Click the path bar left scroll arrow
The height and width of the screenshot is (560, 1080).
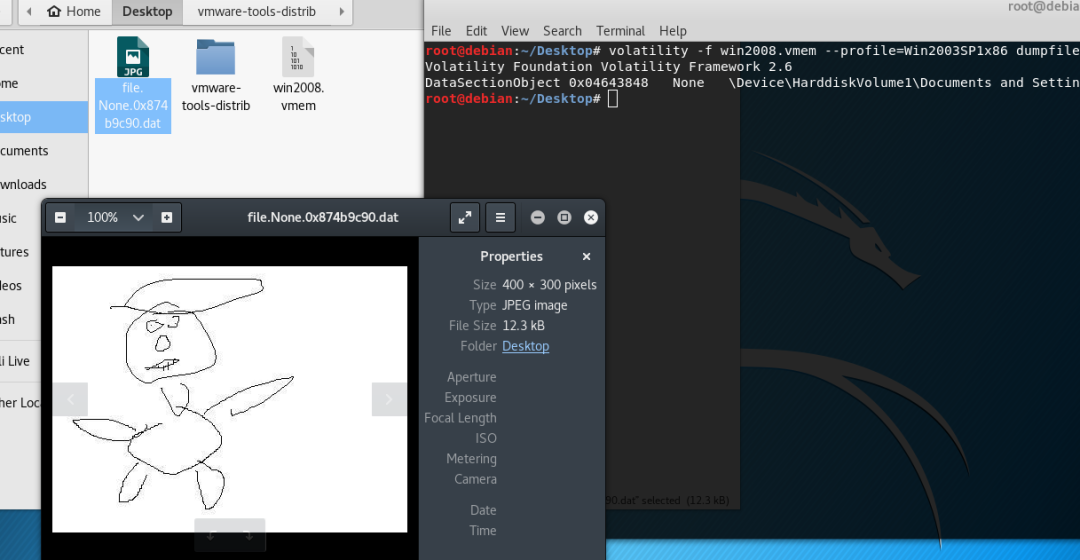(29, 12)
